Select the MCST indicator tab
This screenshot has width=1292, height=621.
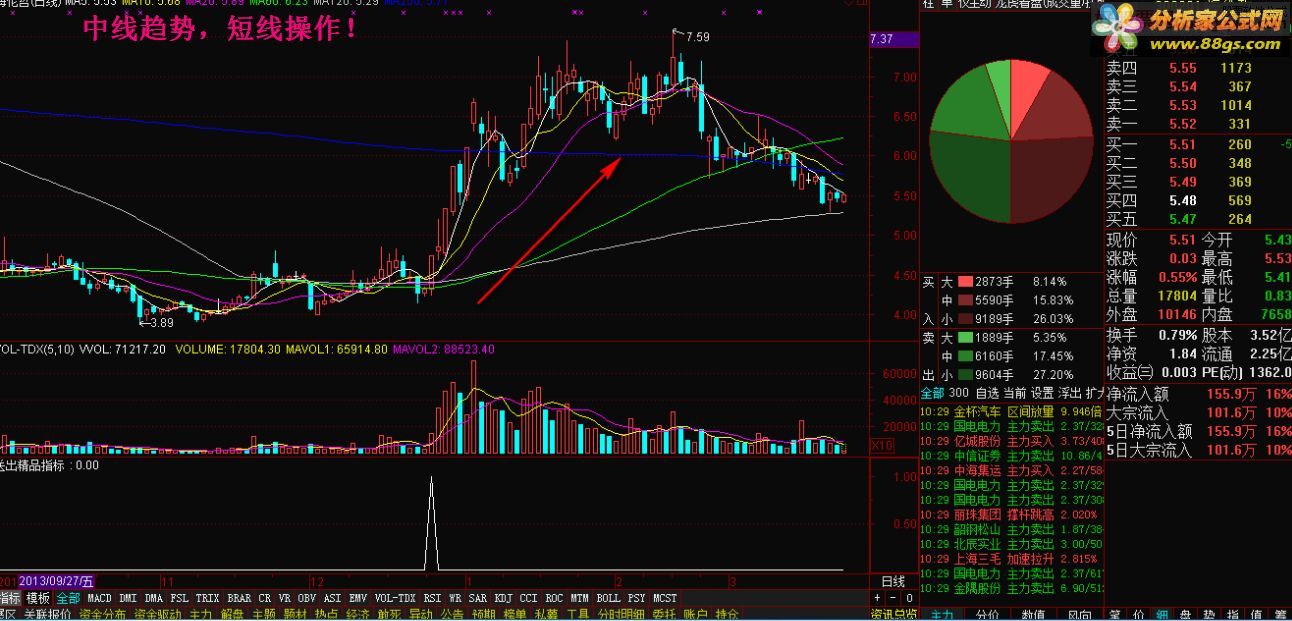coord(665,598)
